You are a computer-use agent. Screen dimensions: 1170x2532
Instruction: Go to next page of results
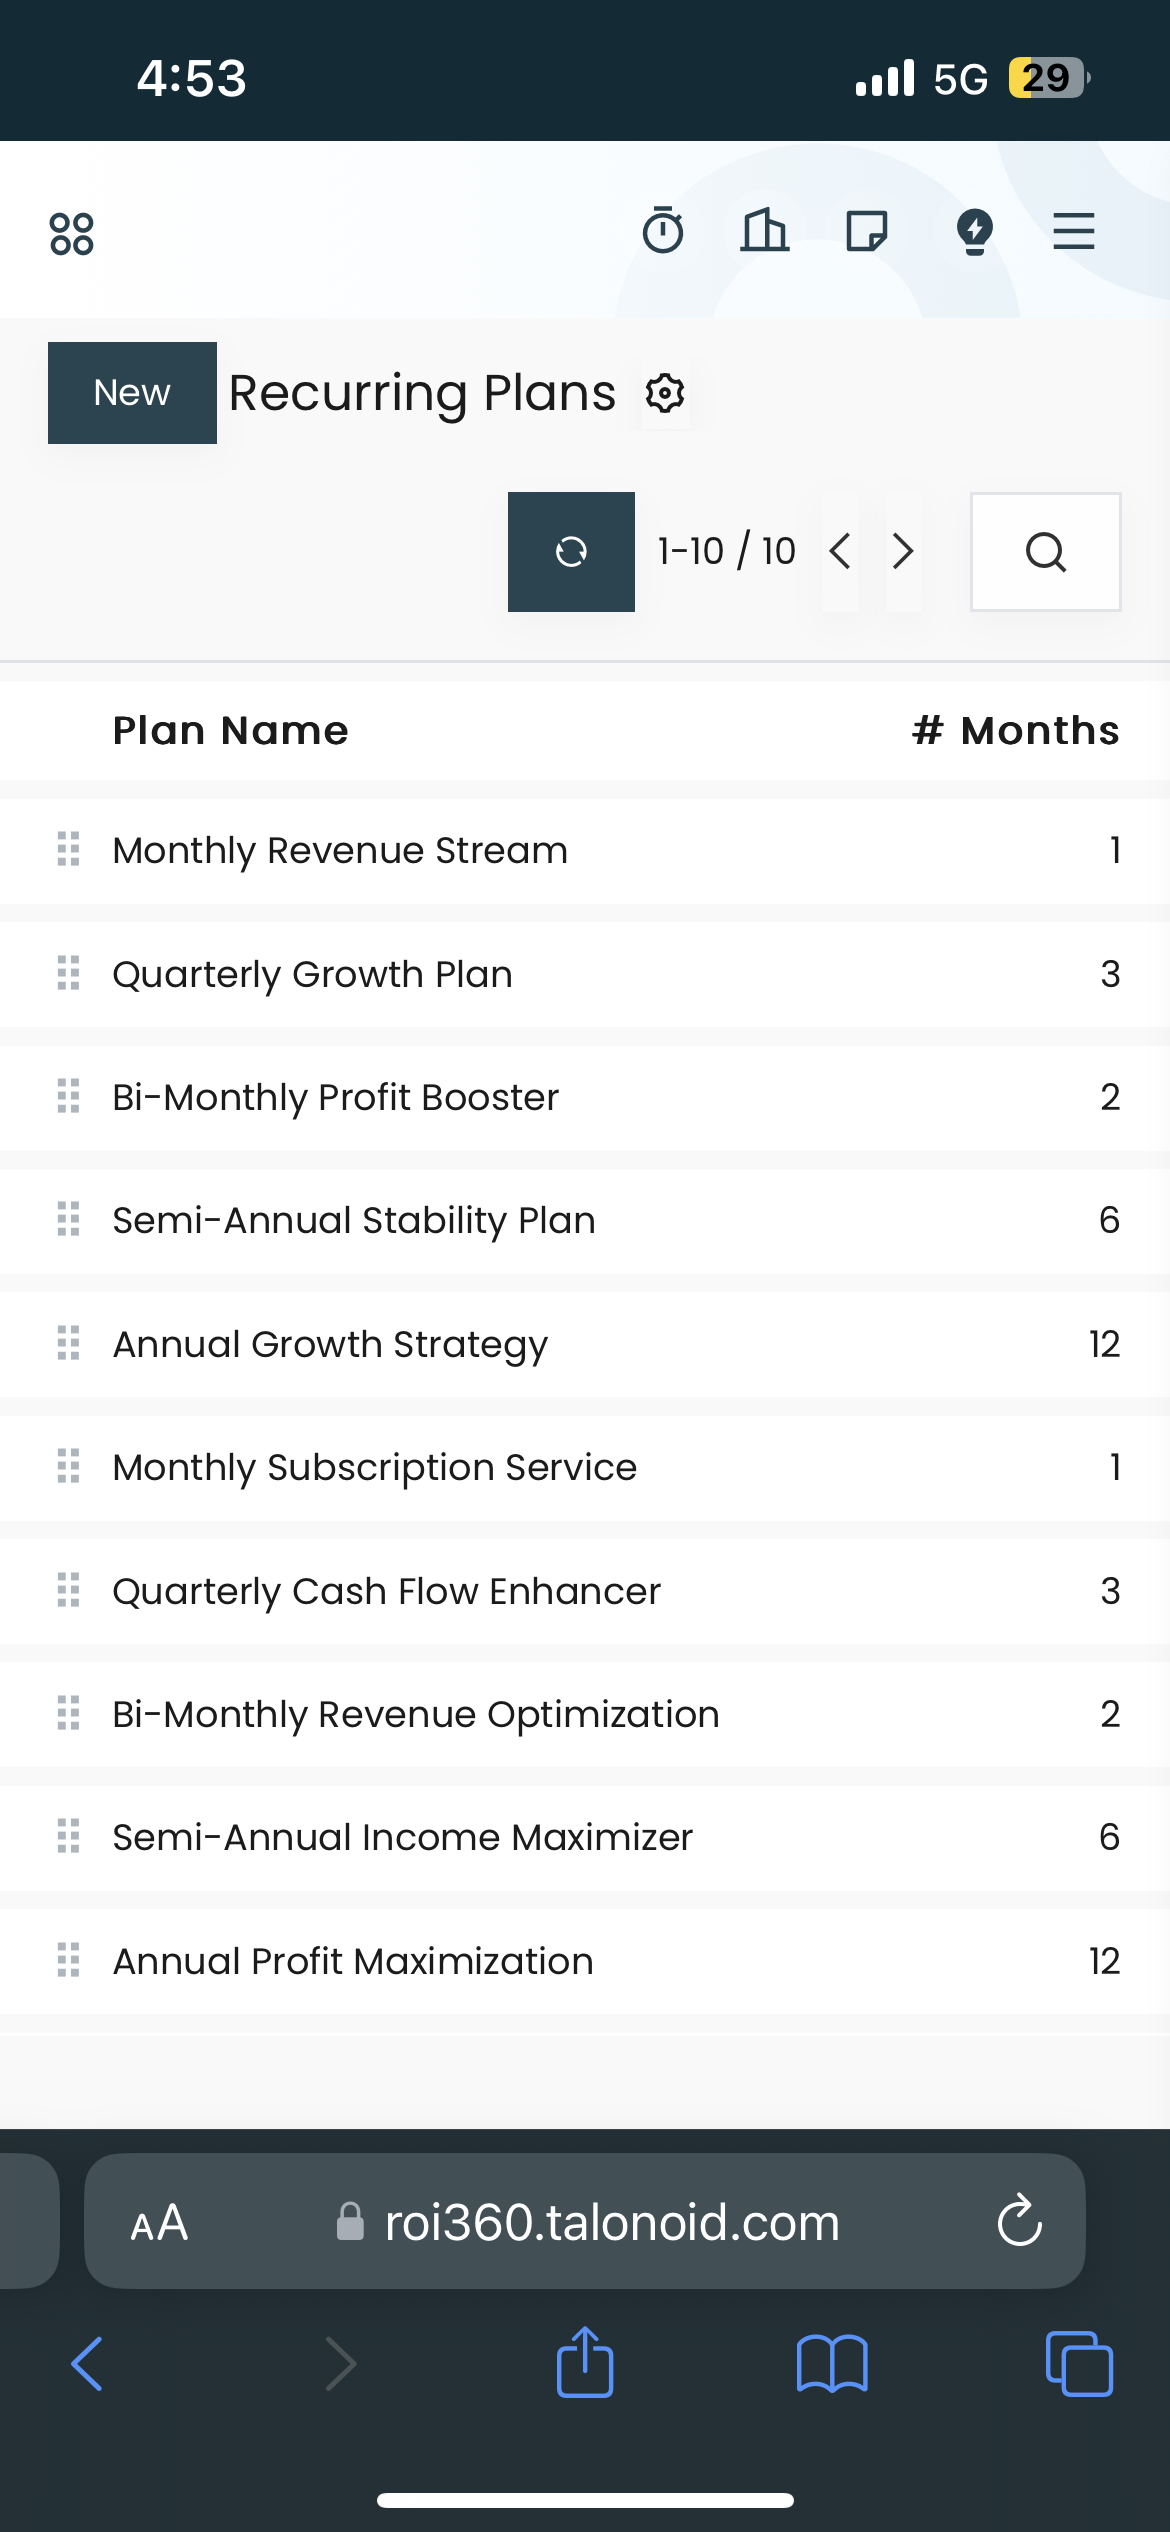coord(903,551)
